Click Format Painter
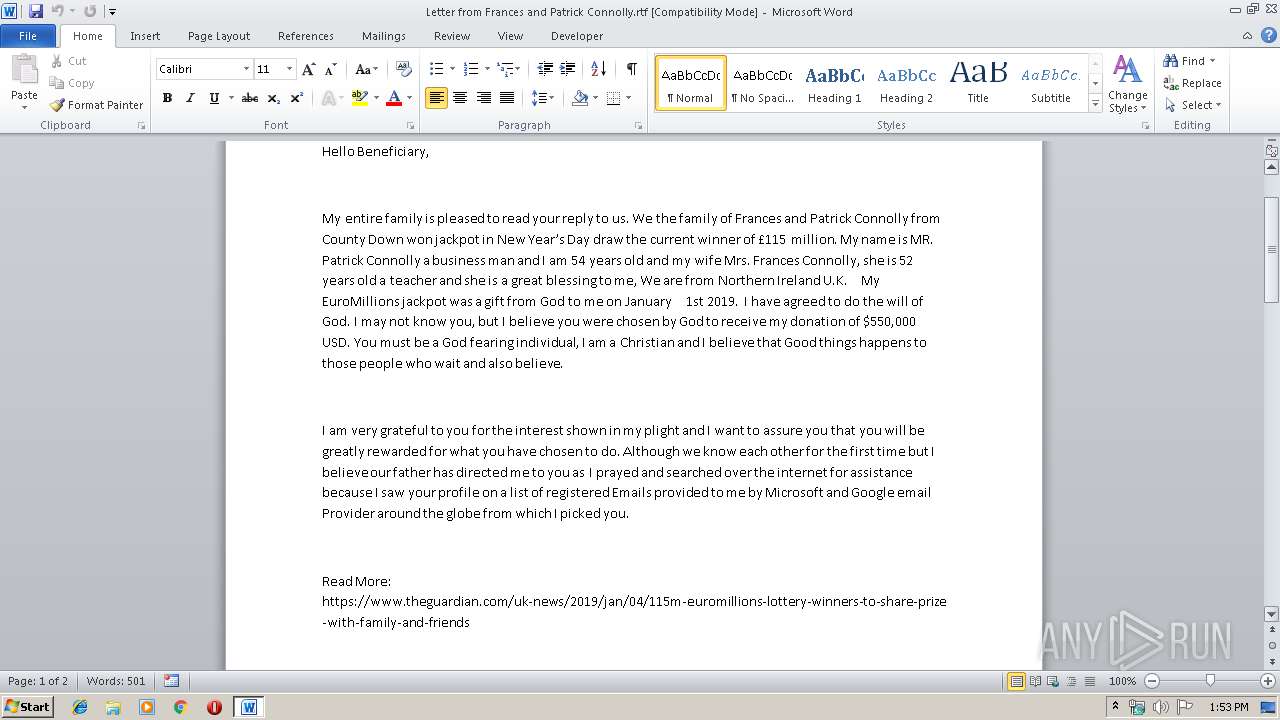The width and height of the screenshot is (1280, 720). (x=96, y=105)
